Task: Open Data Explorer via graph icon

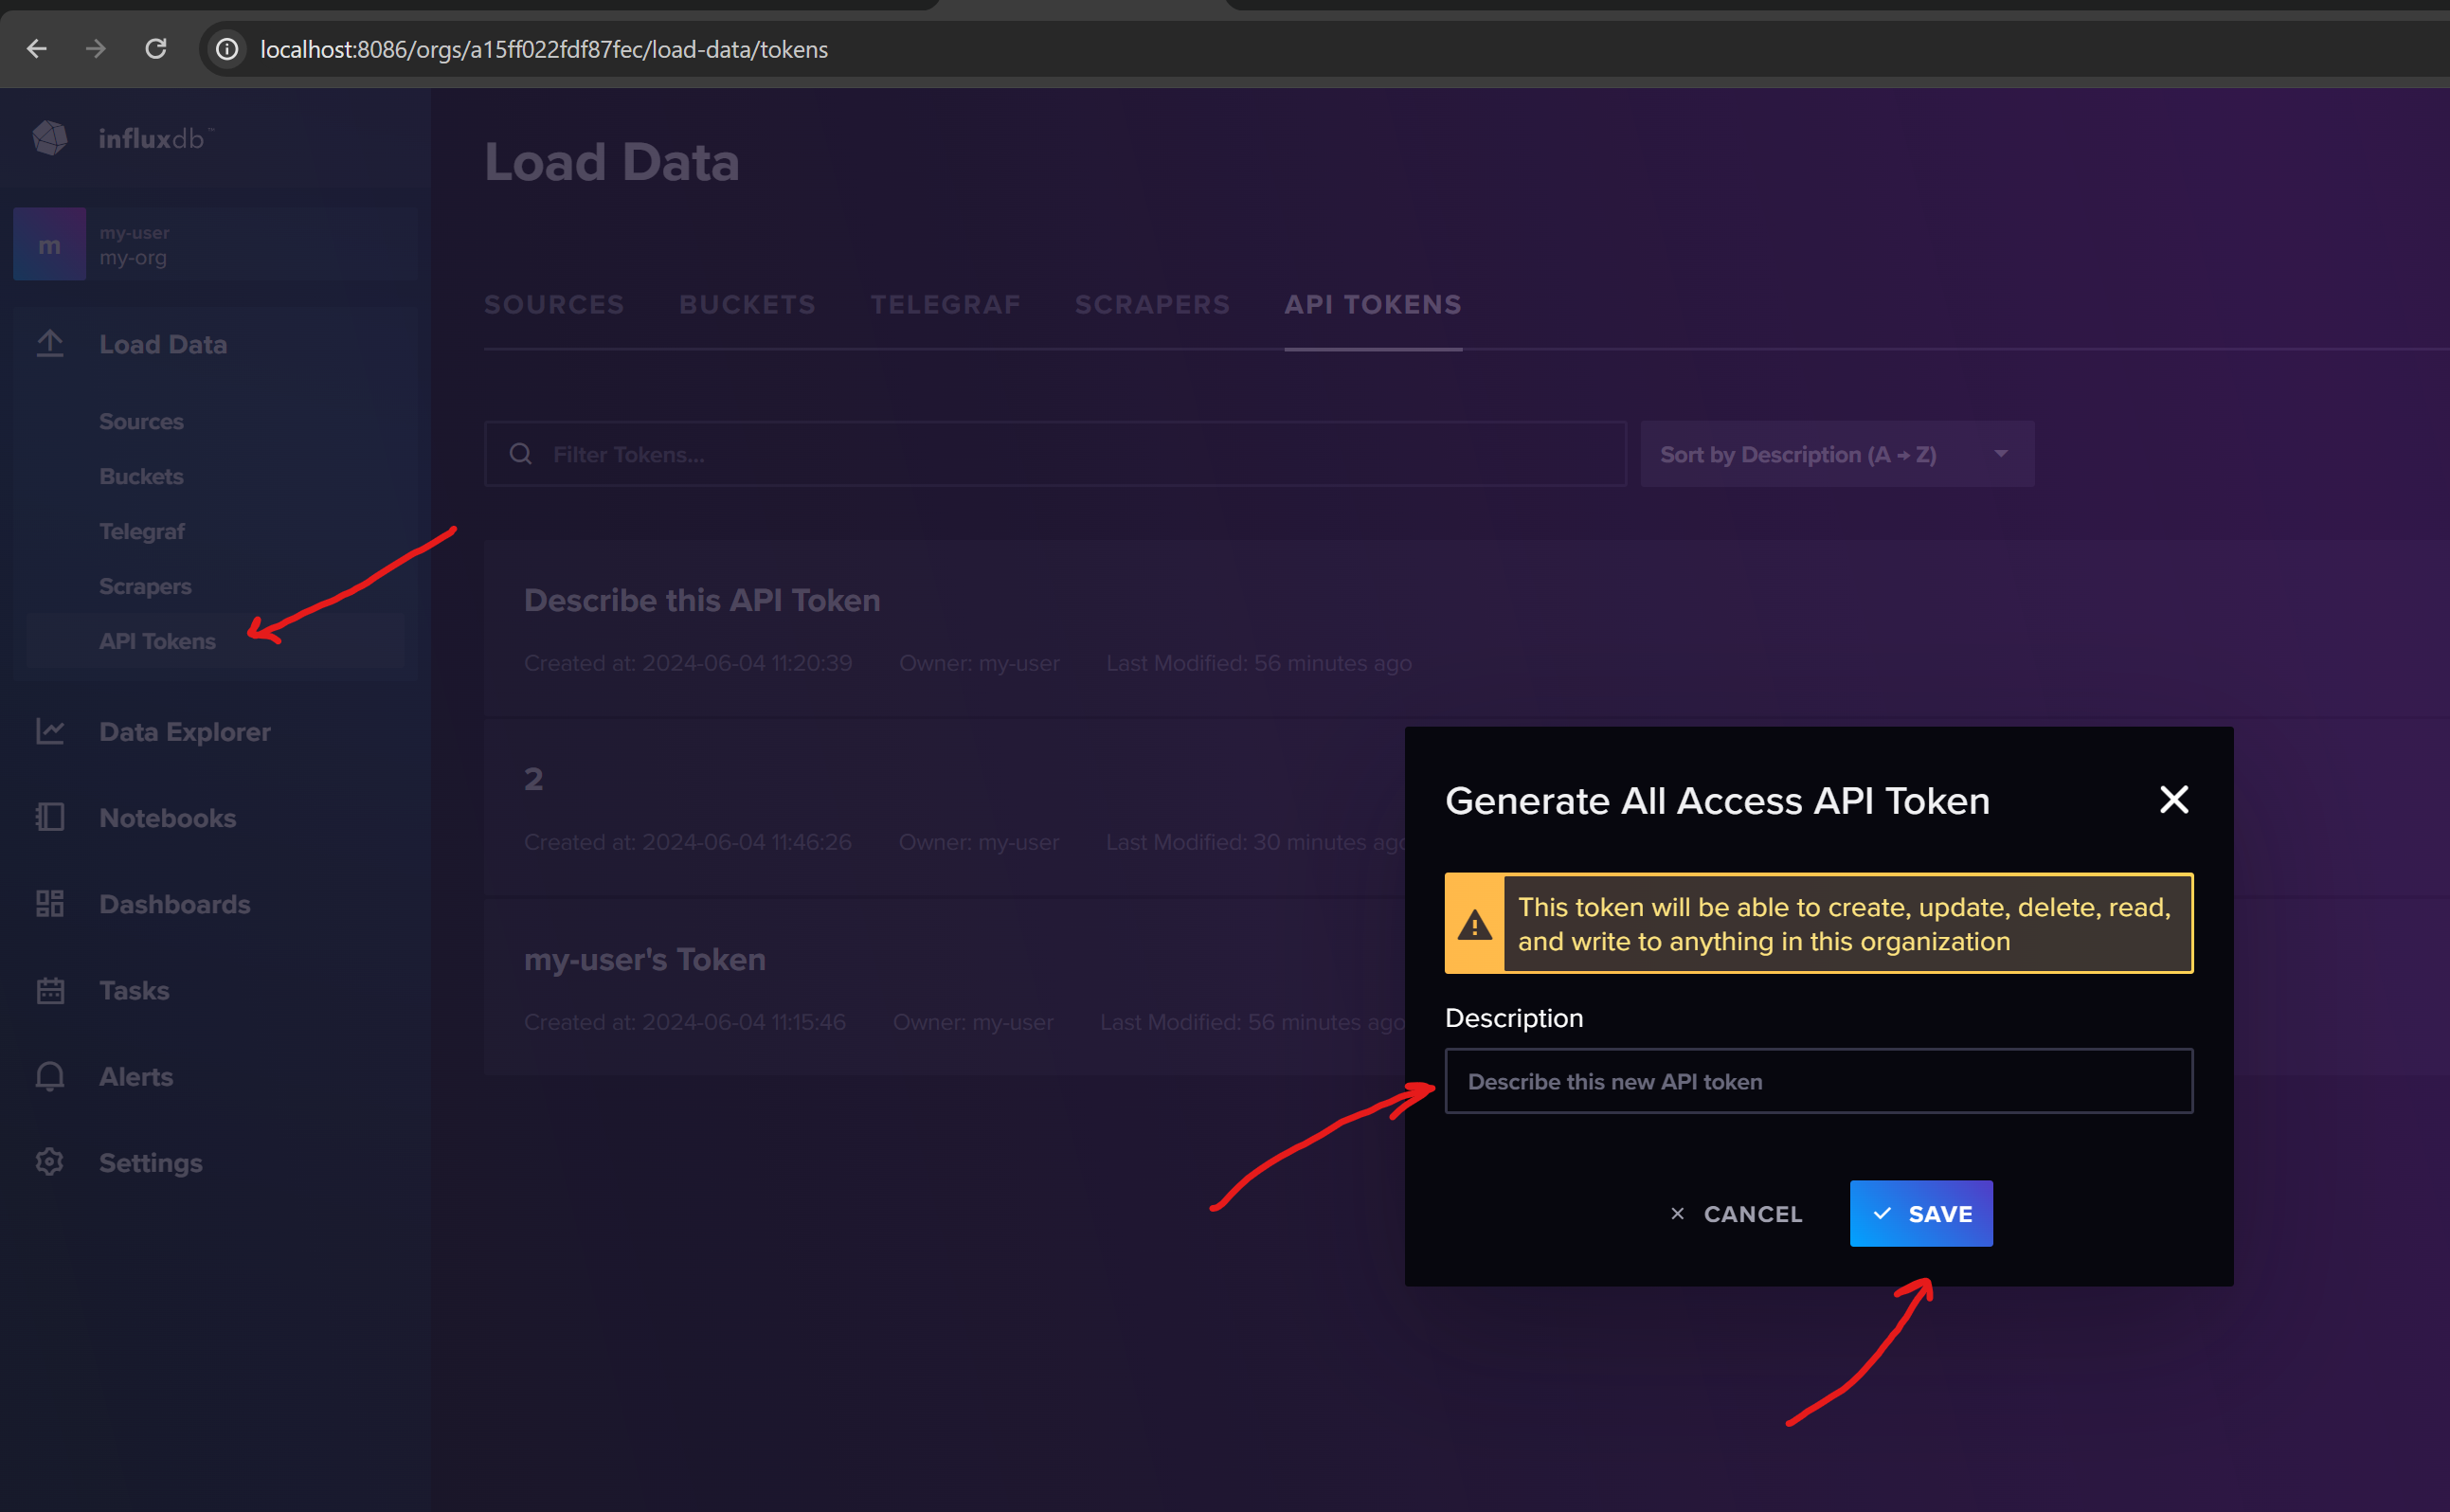Action: point(50,732)
